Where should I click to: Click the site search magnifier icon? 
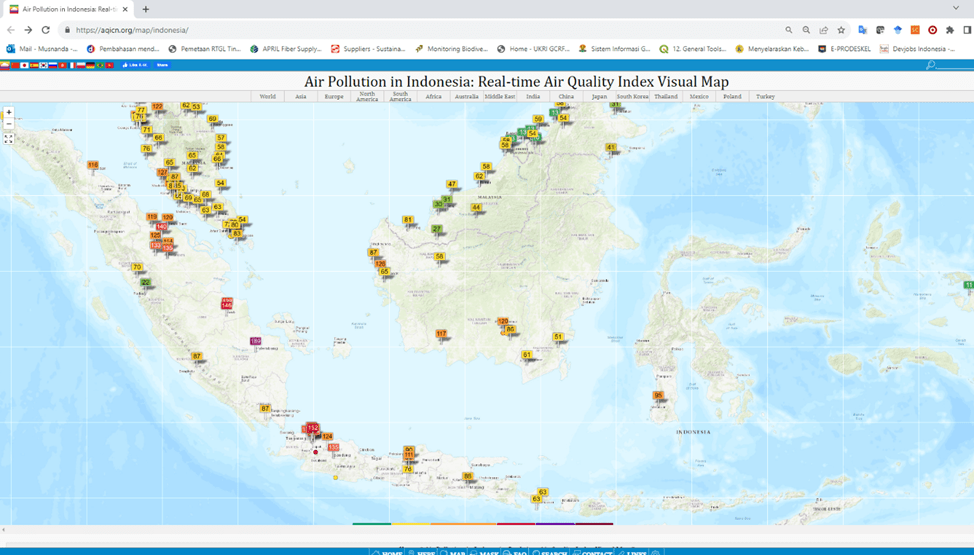(931, 65)
